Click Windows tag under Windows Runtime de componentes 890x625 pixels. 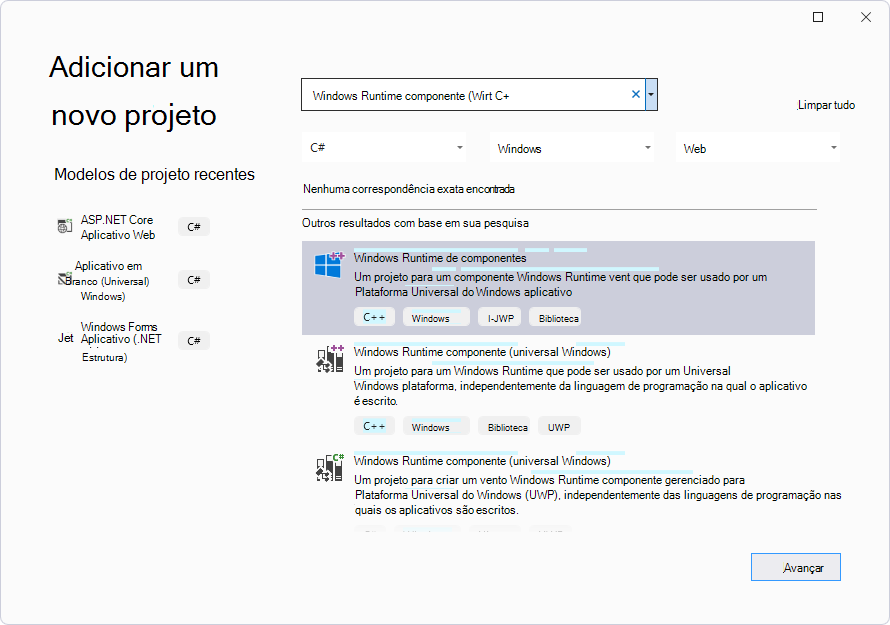(x=436, y=318)
